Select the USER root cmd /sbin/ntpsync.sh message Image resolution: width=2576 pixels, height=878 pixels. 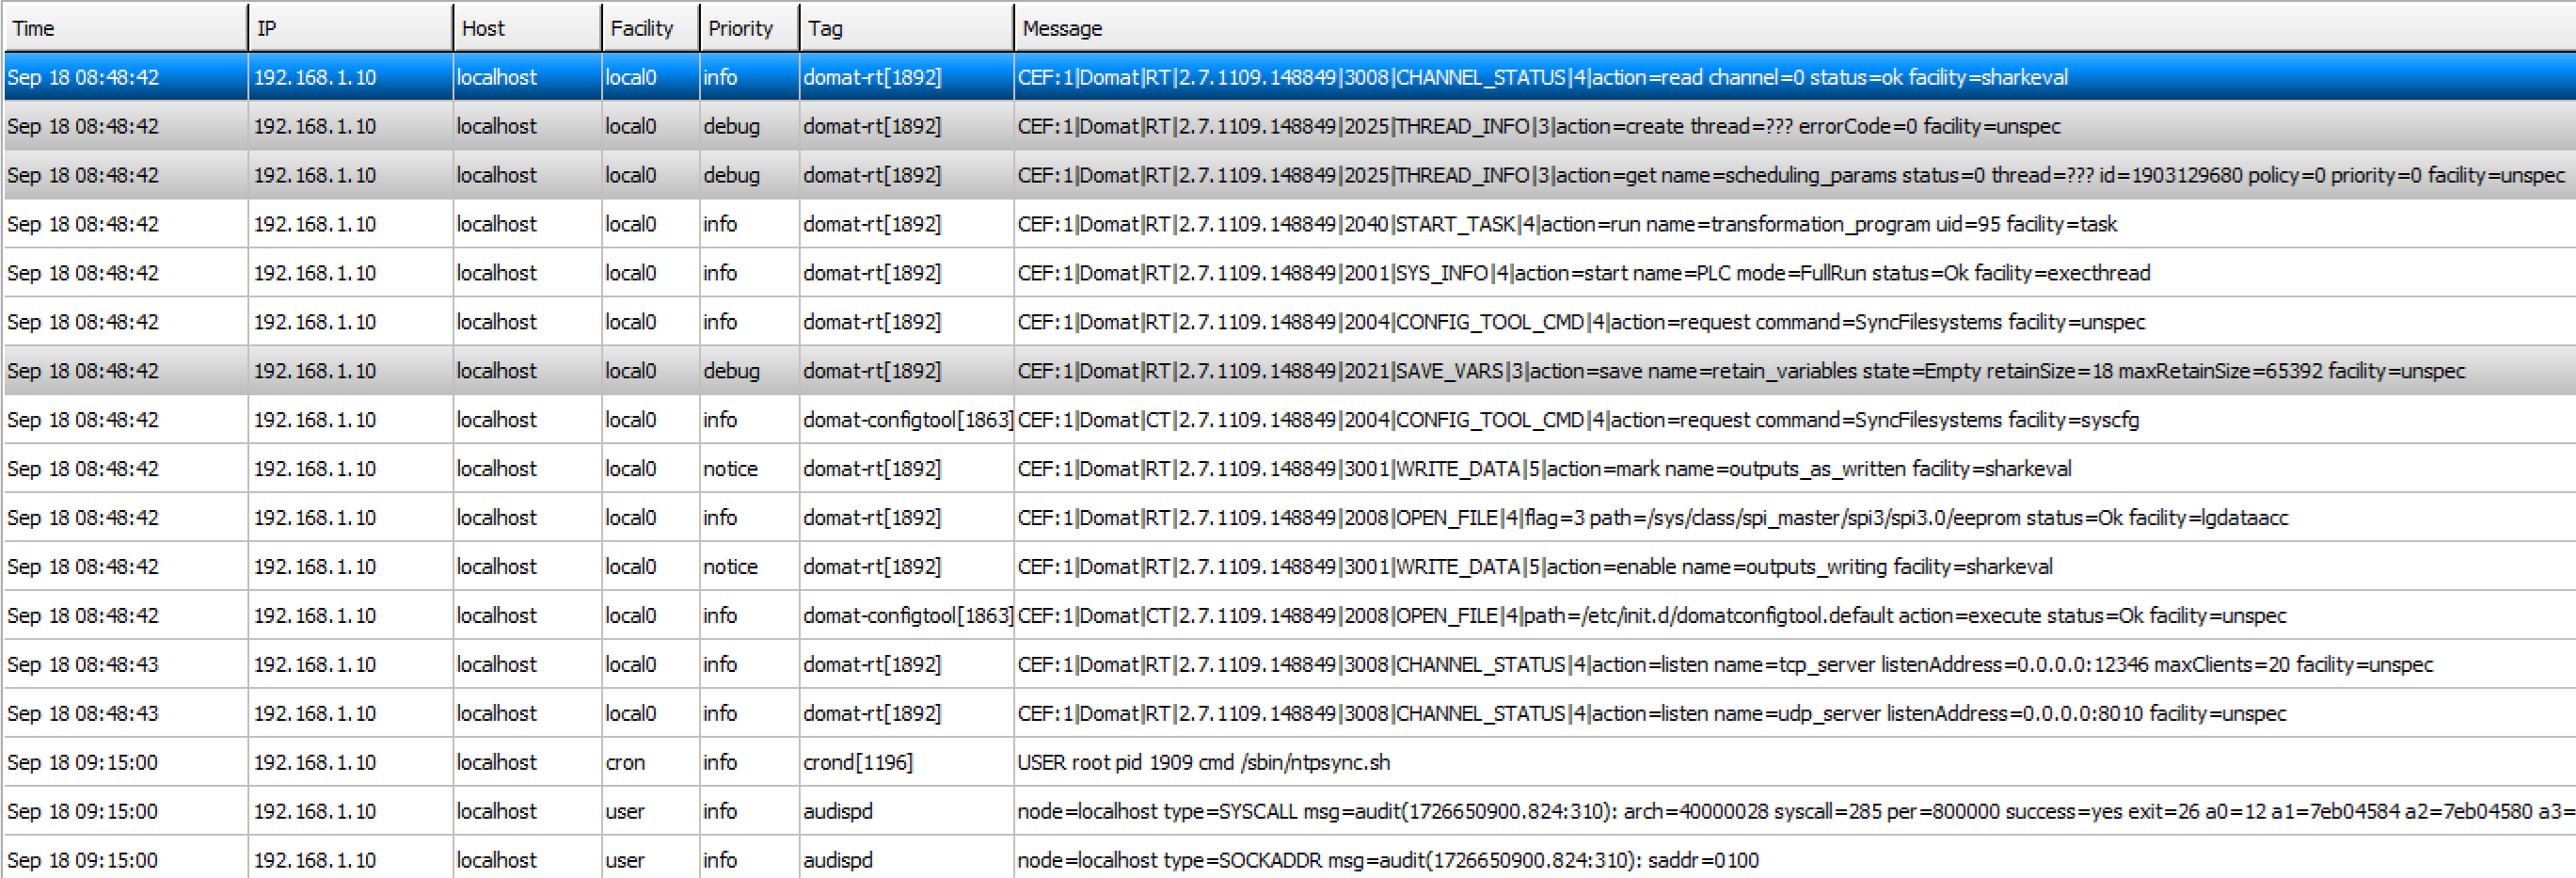click(1203, 763)
